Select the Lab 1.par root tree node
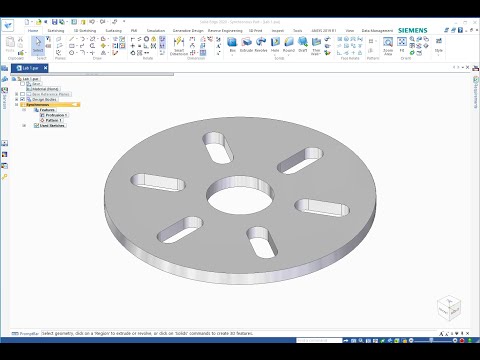This screenshot has height=360, width=480. [30, 79]
